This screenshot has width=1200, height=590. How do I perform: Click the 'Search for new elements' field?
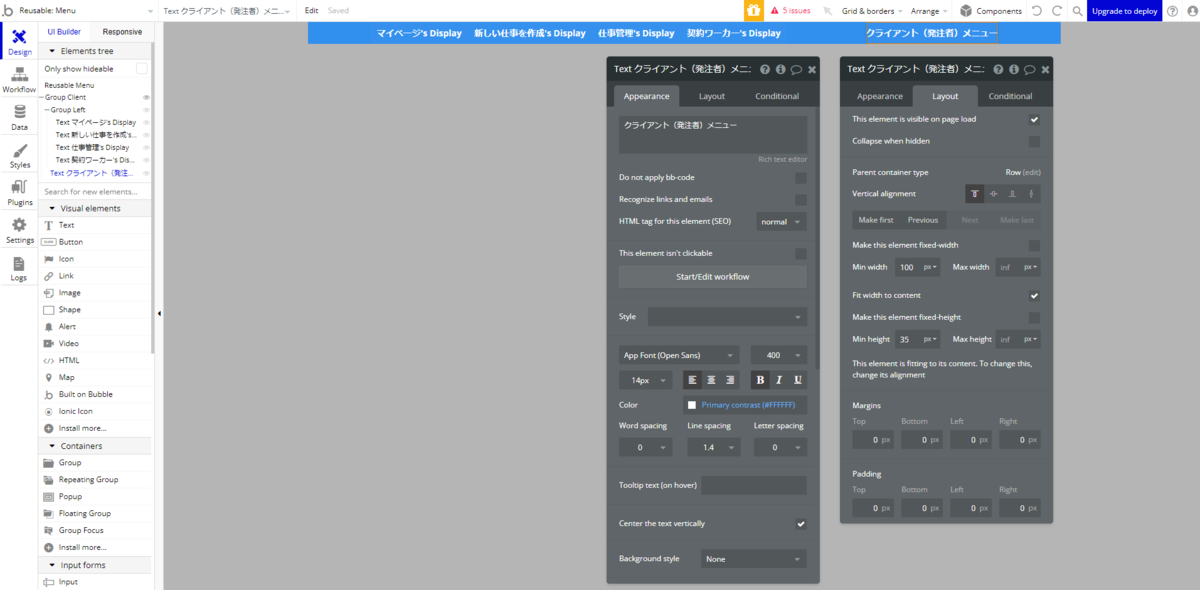(x=96, y=191)
